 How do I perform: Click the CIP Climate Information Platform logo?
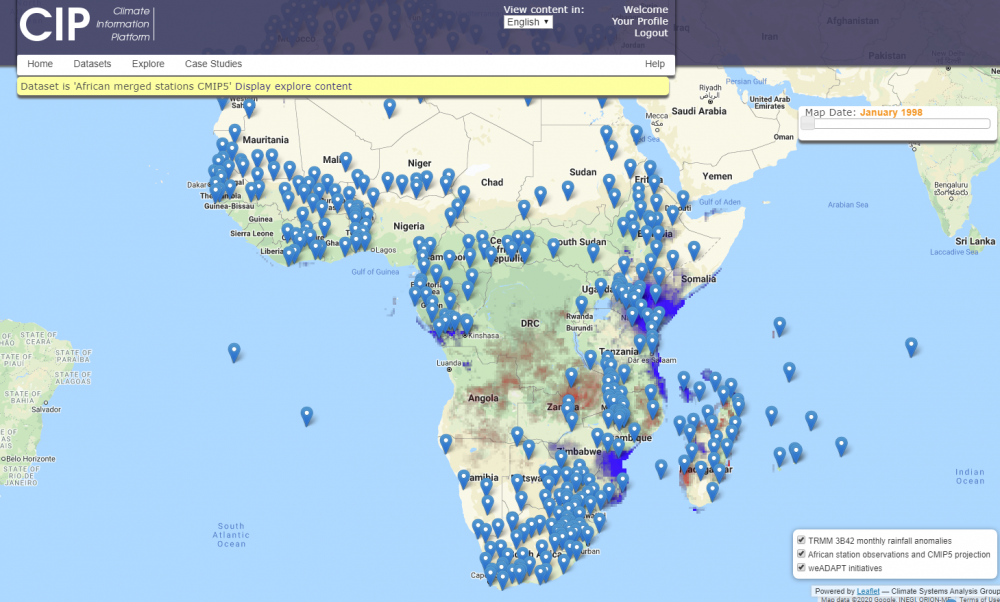click(x=87, y=24)
